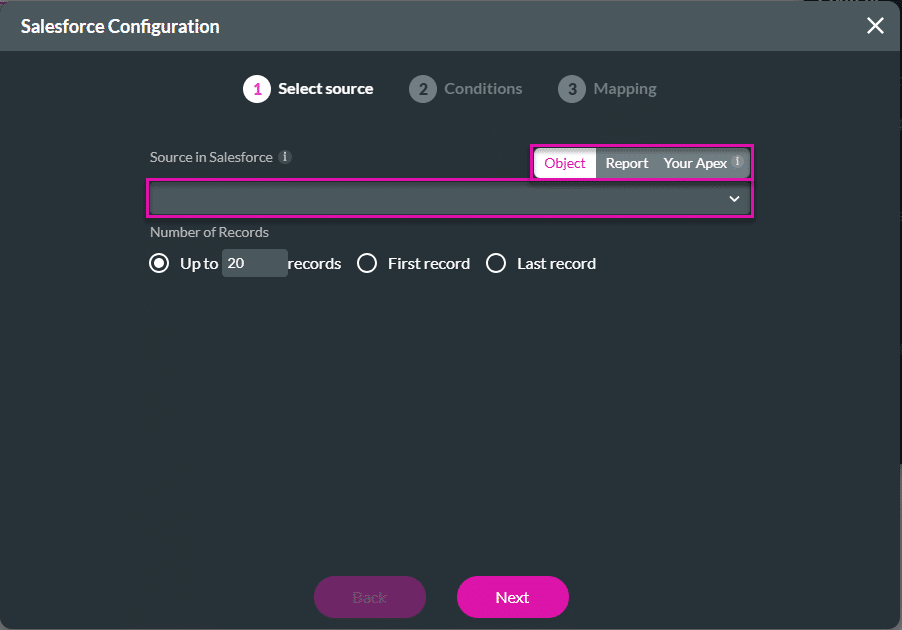
Task: Select the Last record radio button
Action: click(x=496, y=263)
